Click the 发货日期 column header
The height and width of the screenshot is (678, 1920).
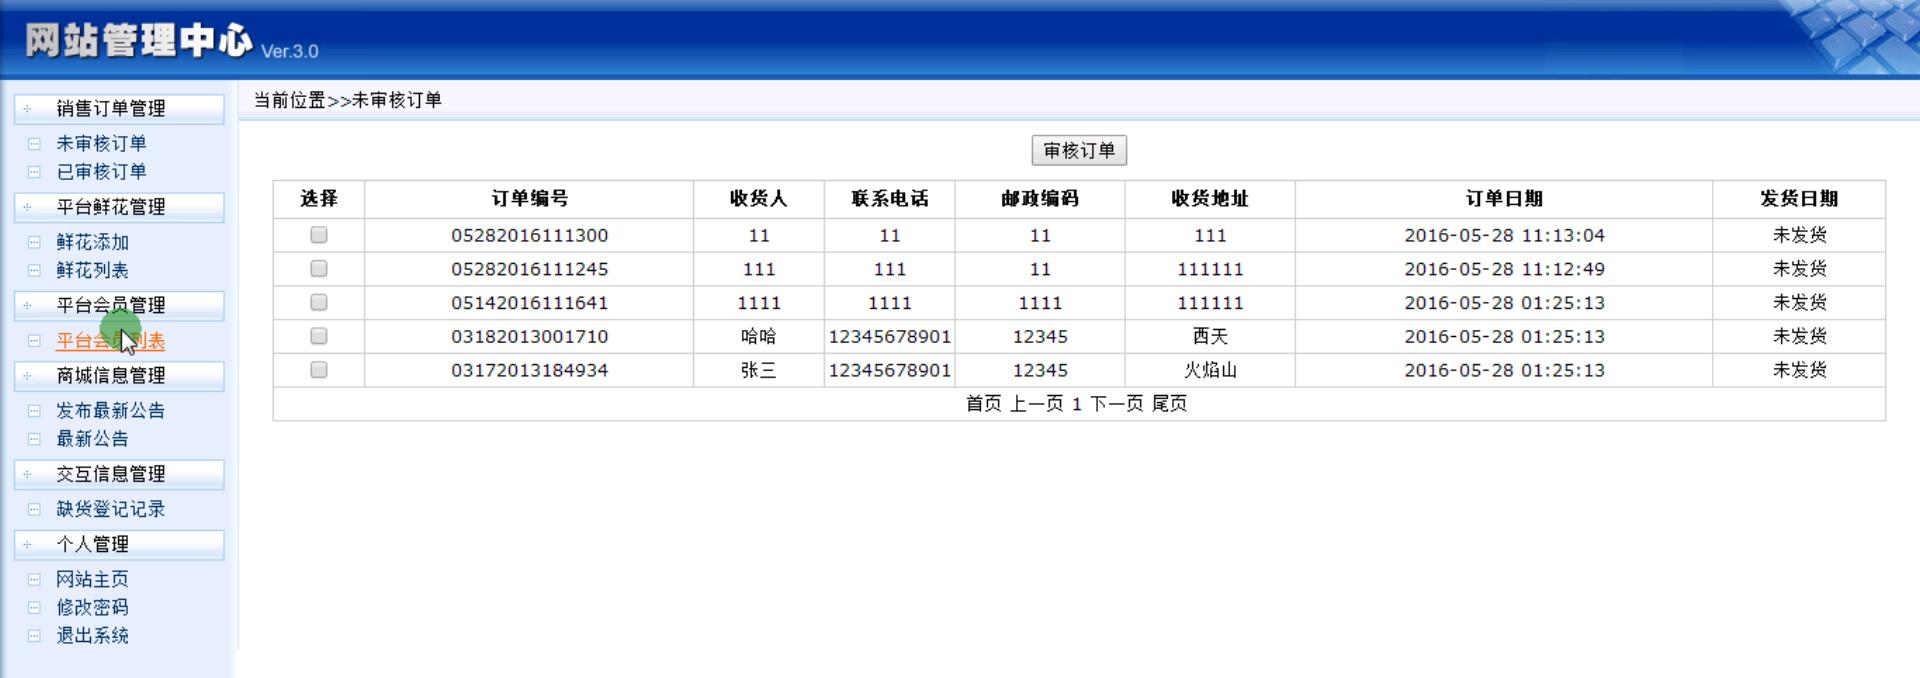coord(1799,199)
